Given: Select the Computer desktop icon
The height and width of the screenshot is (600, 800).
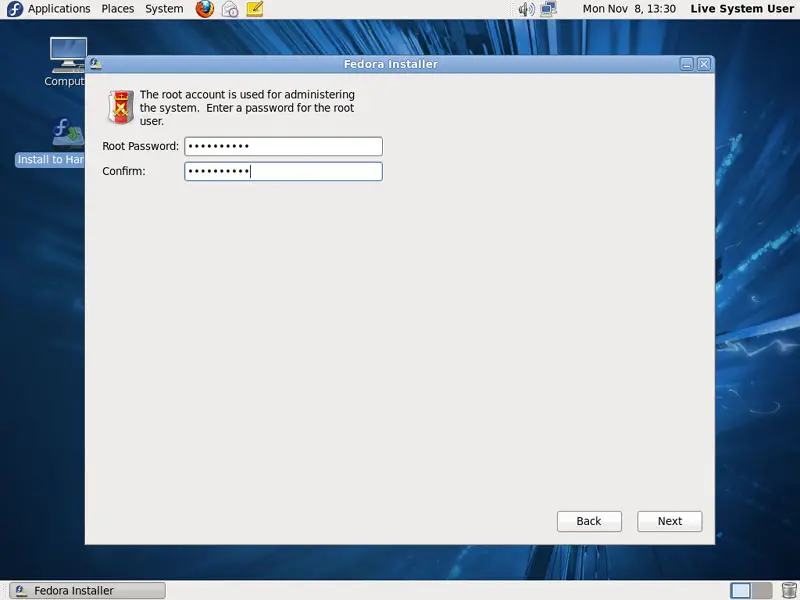Looking at the screenshot, I should (x=66, y=62).
